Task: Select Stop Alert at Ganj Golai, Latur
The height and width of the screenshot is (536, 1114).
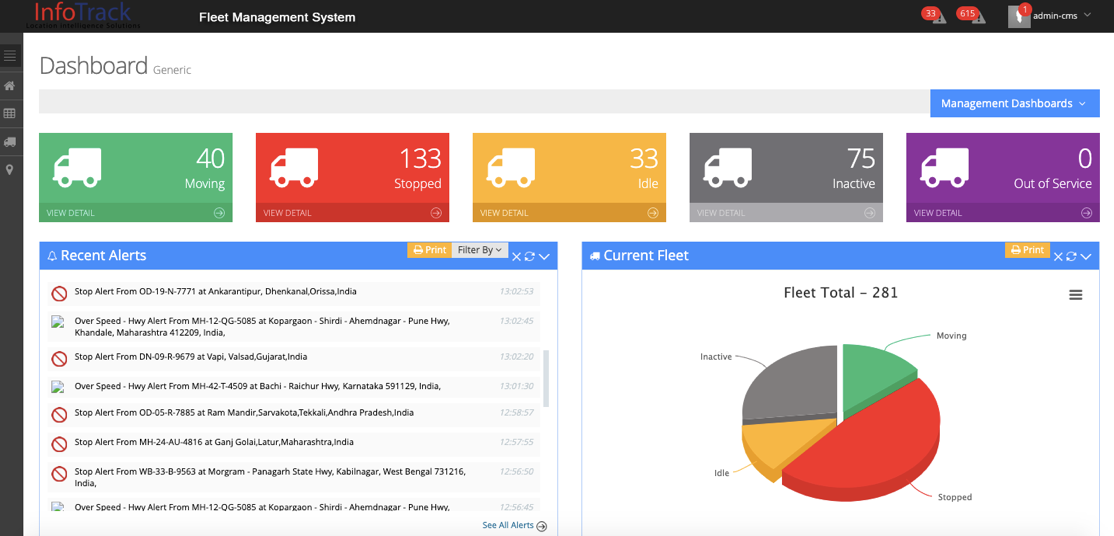Action: [x=293, y=442]
